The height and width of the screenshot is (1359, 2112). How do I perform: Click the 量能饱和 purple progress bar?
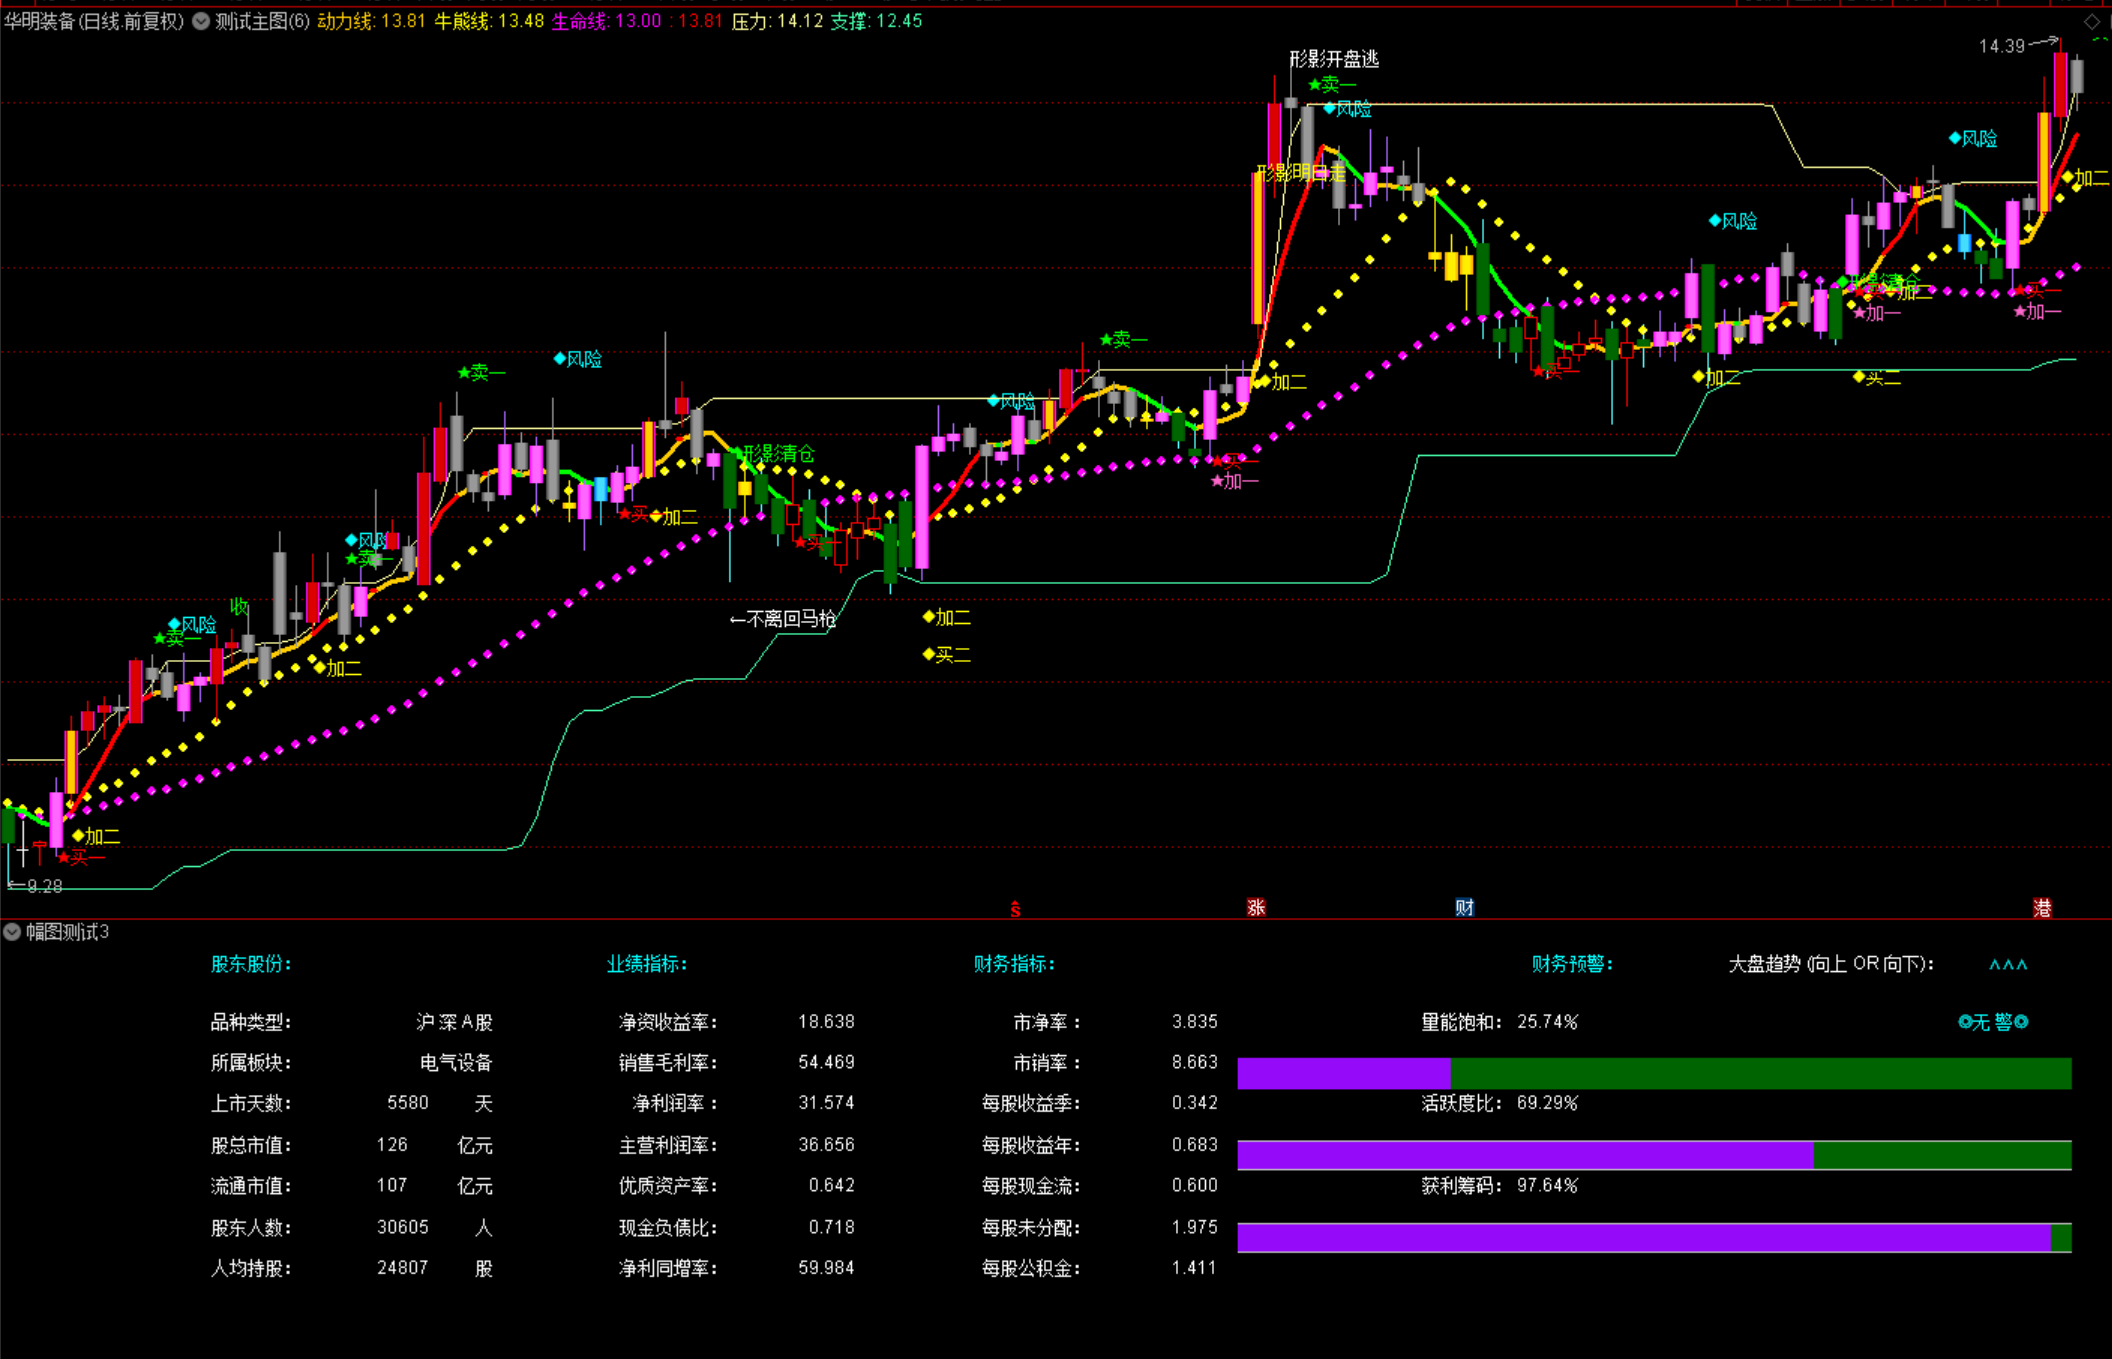(1343, 1073)
